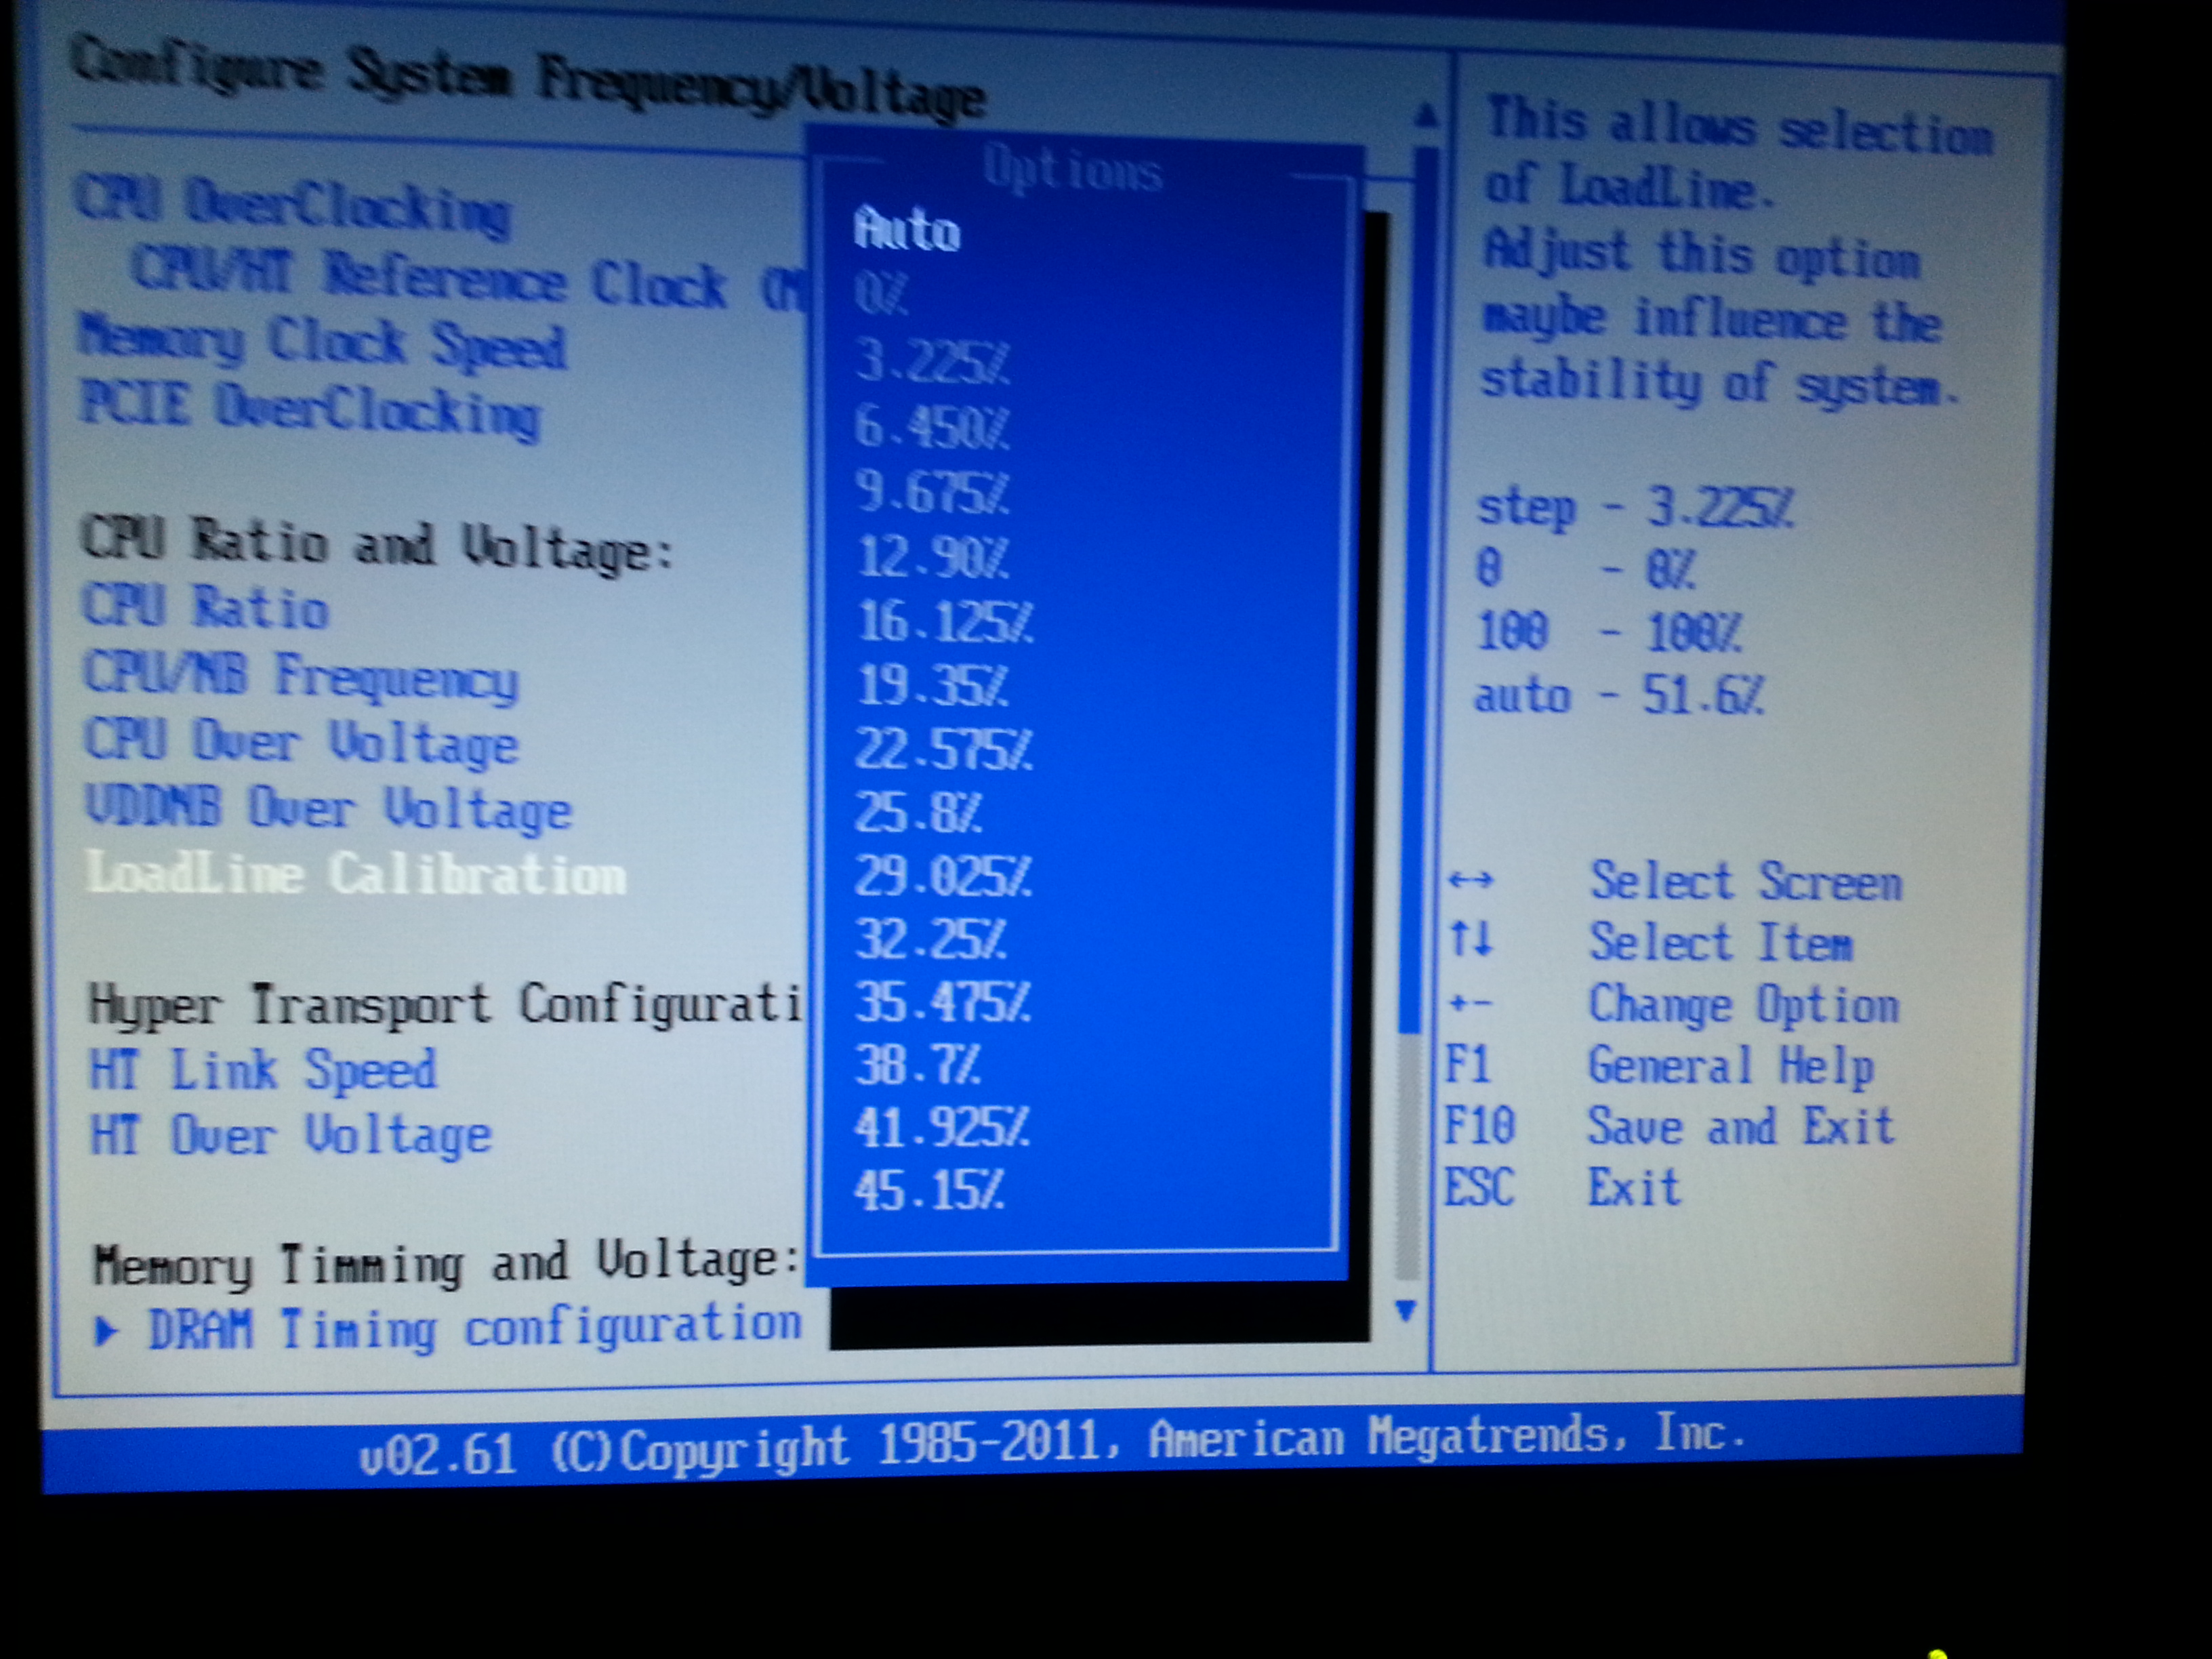The image size is (2212, 1659).
Task: Select Memory Clock Speed item
Action: point(322,343)
